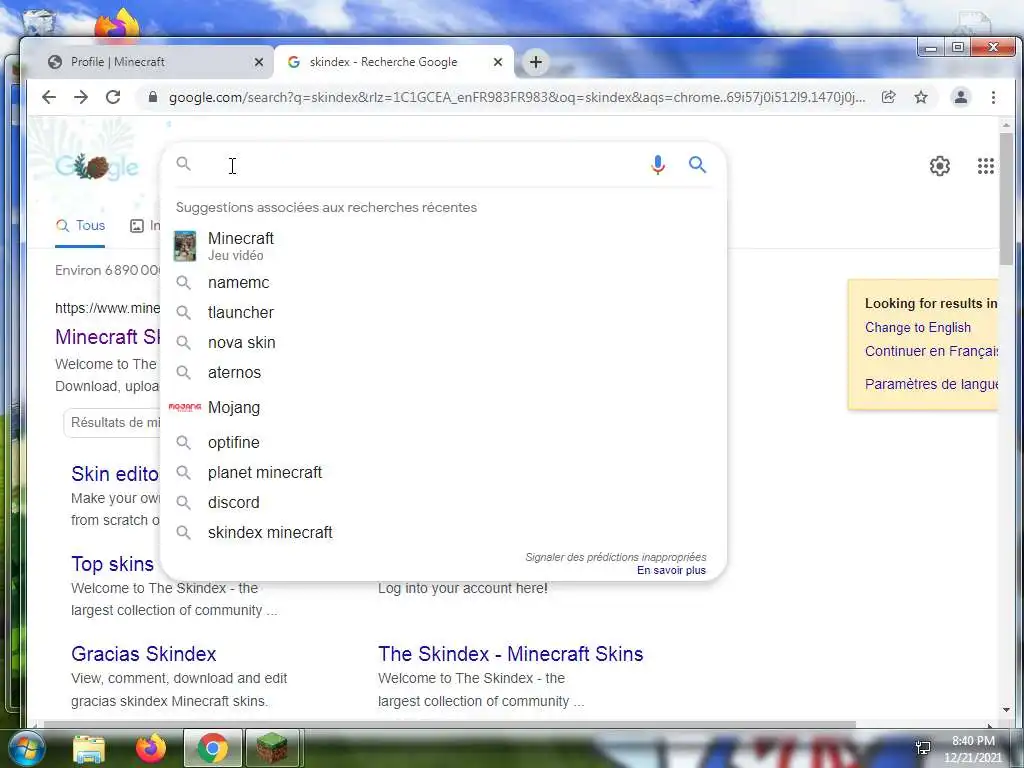Close the Profile | Minecraft tab
This screenshot has height=768, width=1024.
259,62
